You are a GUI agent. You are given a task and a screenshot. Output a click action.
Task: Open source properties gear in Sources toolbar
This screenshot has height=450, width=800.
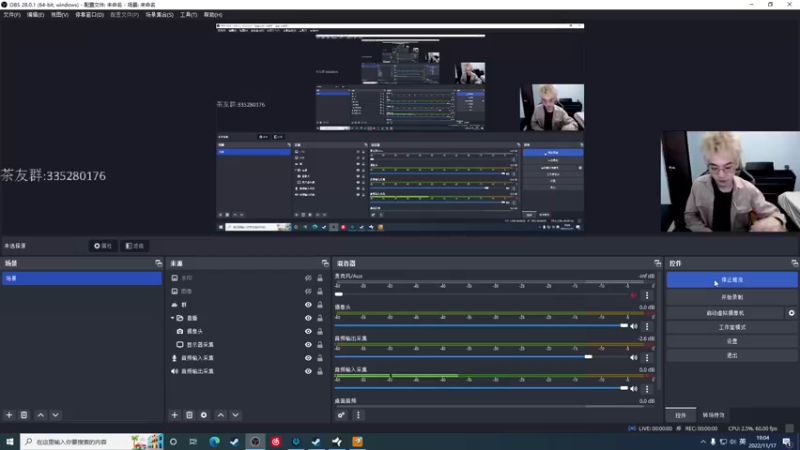[204, 415]
